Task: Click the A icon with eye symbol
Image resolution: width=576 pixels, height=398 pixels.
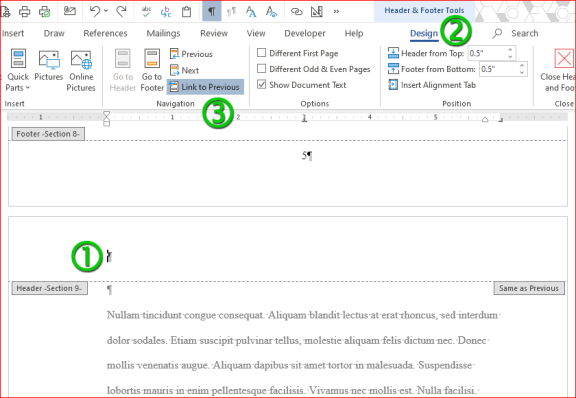Action: coord(271,11)
